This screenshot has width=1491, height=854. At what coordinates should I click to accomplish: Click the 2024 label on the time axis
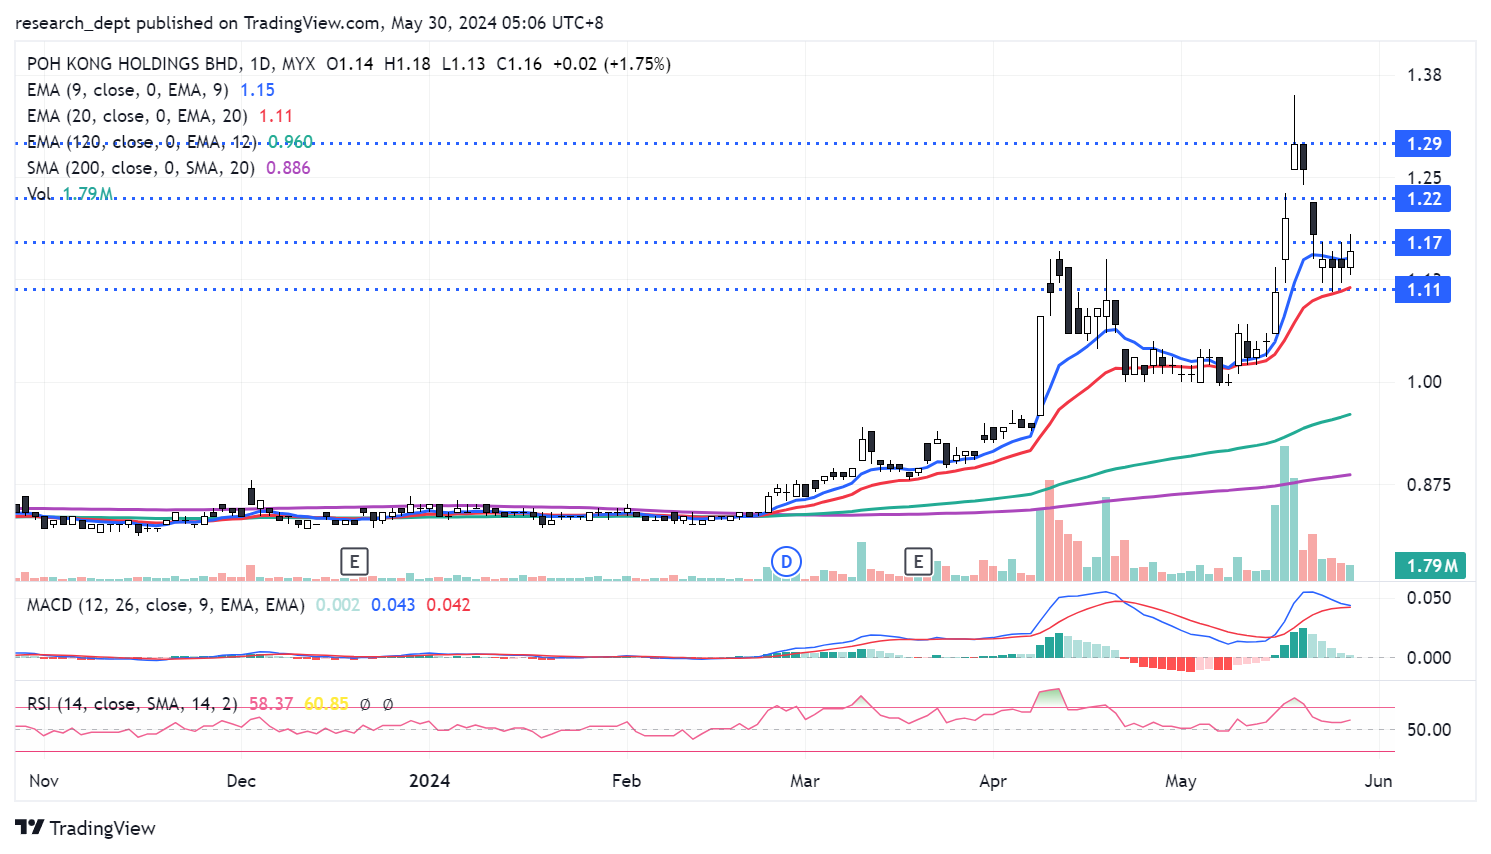[429, 781]
